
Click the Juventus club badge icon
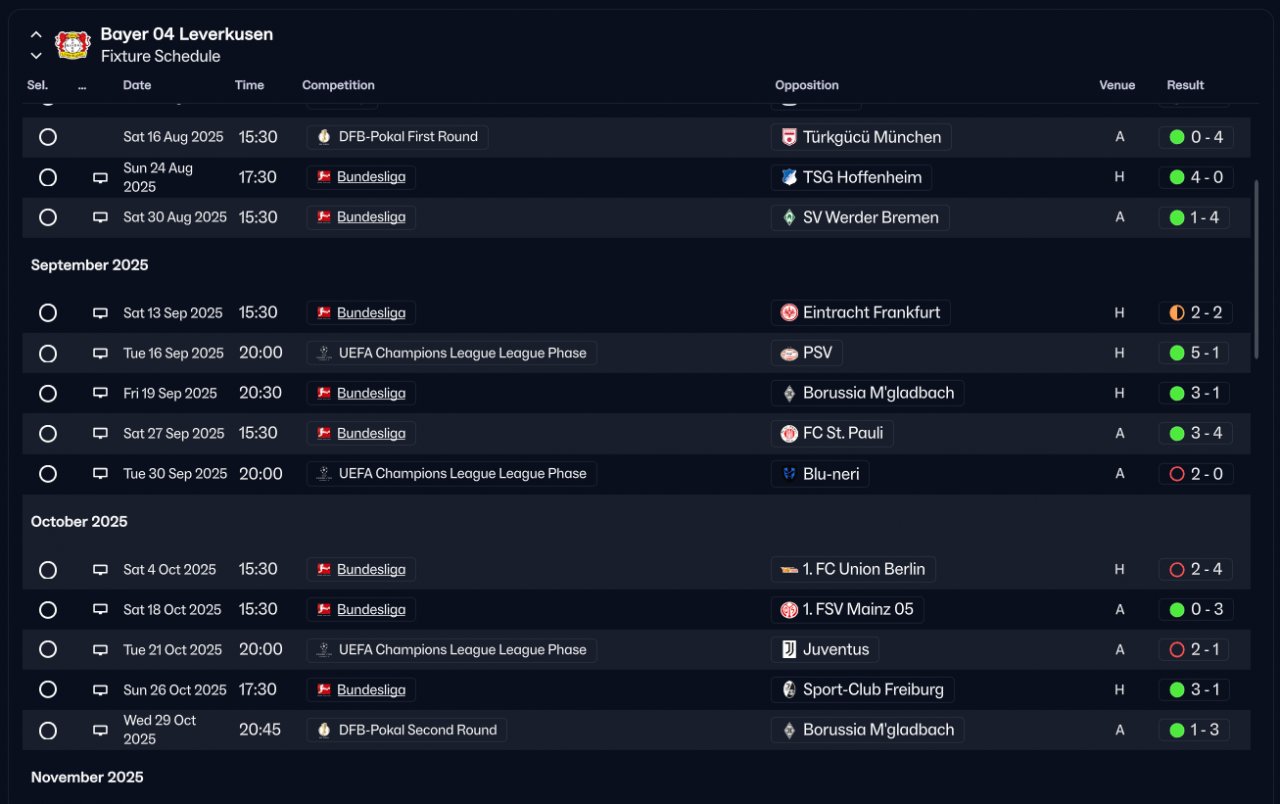[x=789, y=650]
